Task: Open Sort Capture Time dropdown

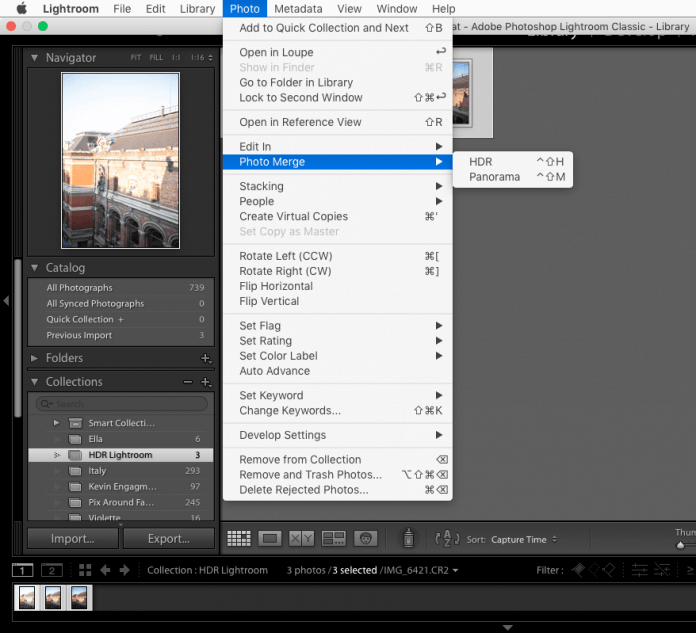Action: [x=524, y=539]
